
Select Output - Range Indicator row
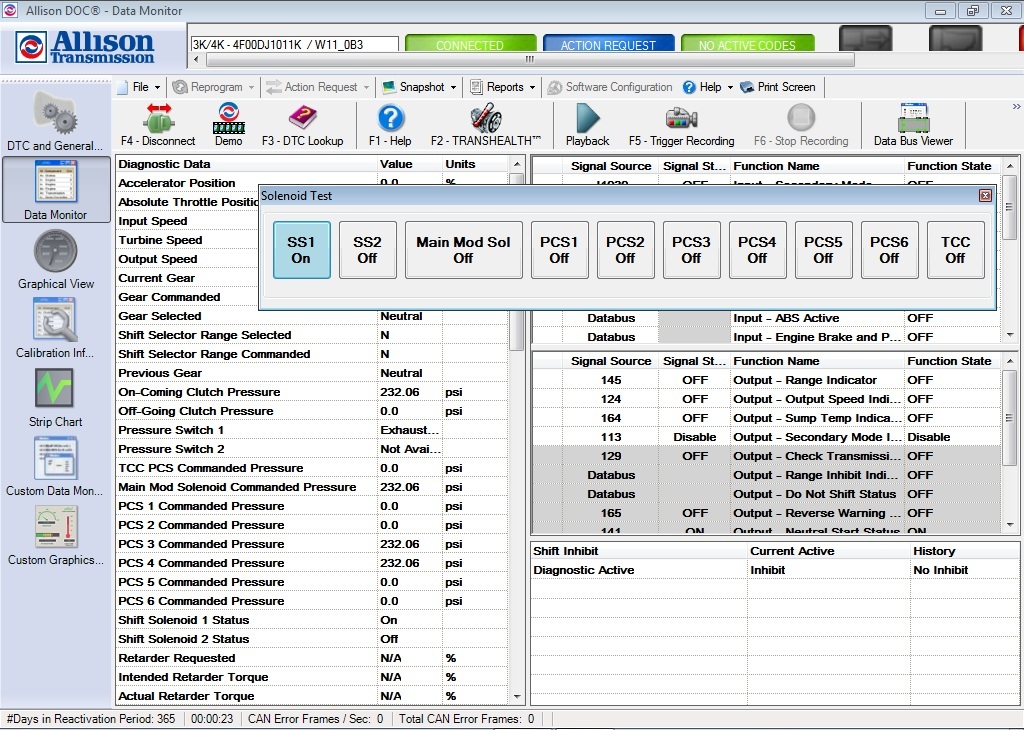coord(767,380)
